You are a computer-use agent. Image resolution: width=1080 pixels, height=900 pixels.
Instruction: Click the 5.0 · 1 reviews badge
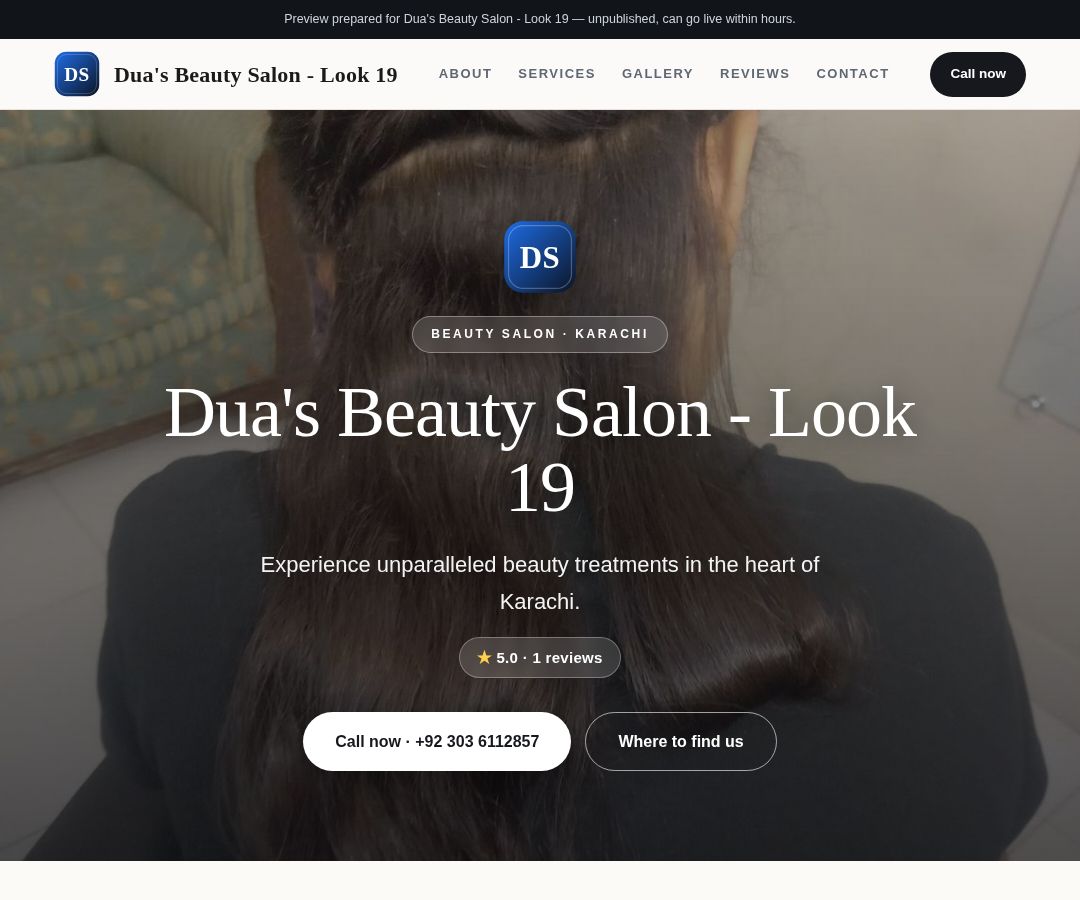pyautogui.click(x=539, y=658)
